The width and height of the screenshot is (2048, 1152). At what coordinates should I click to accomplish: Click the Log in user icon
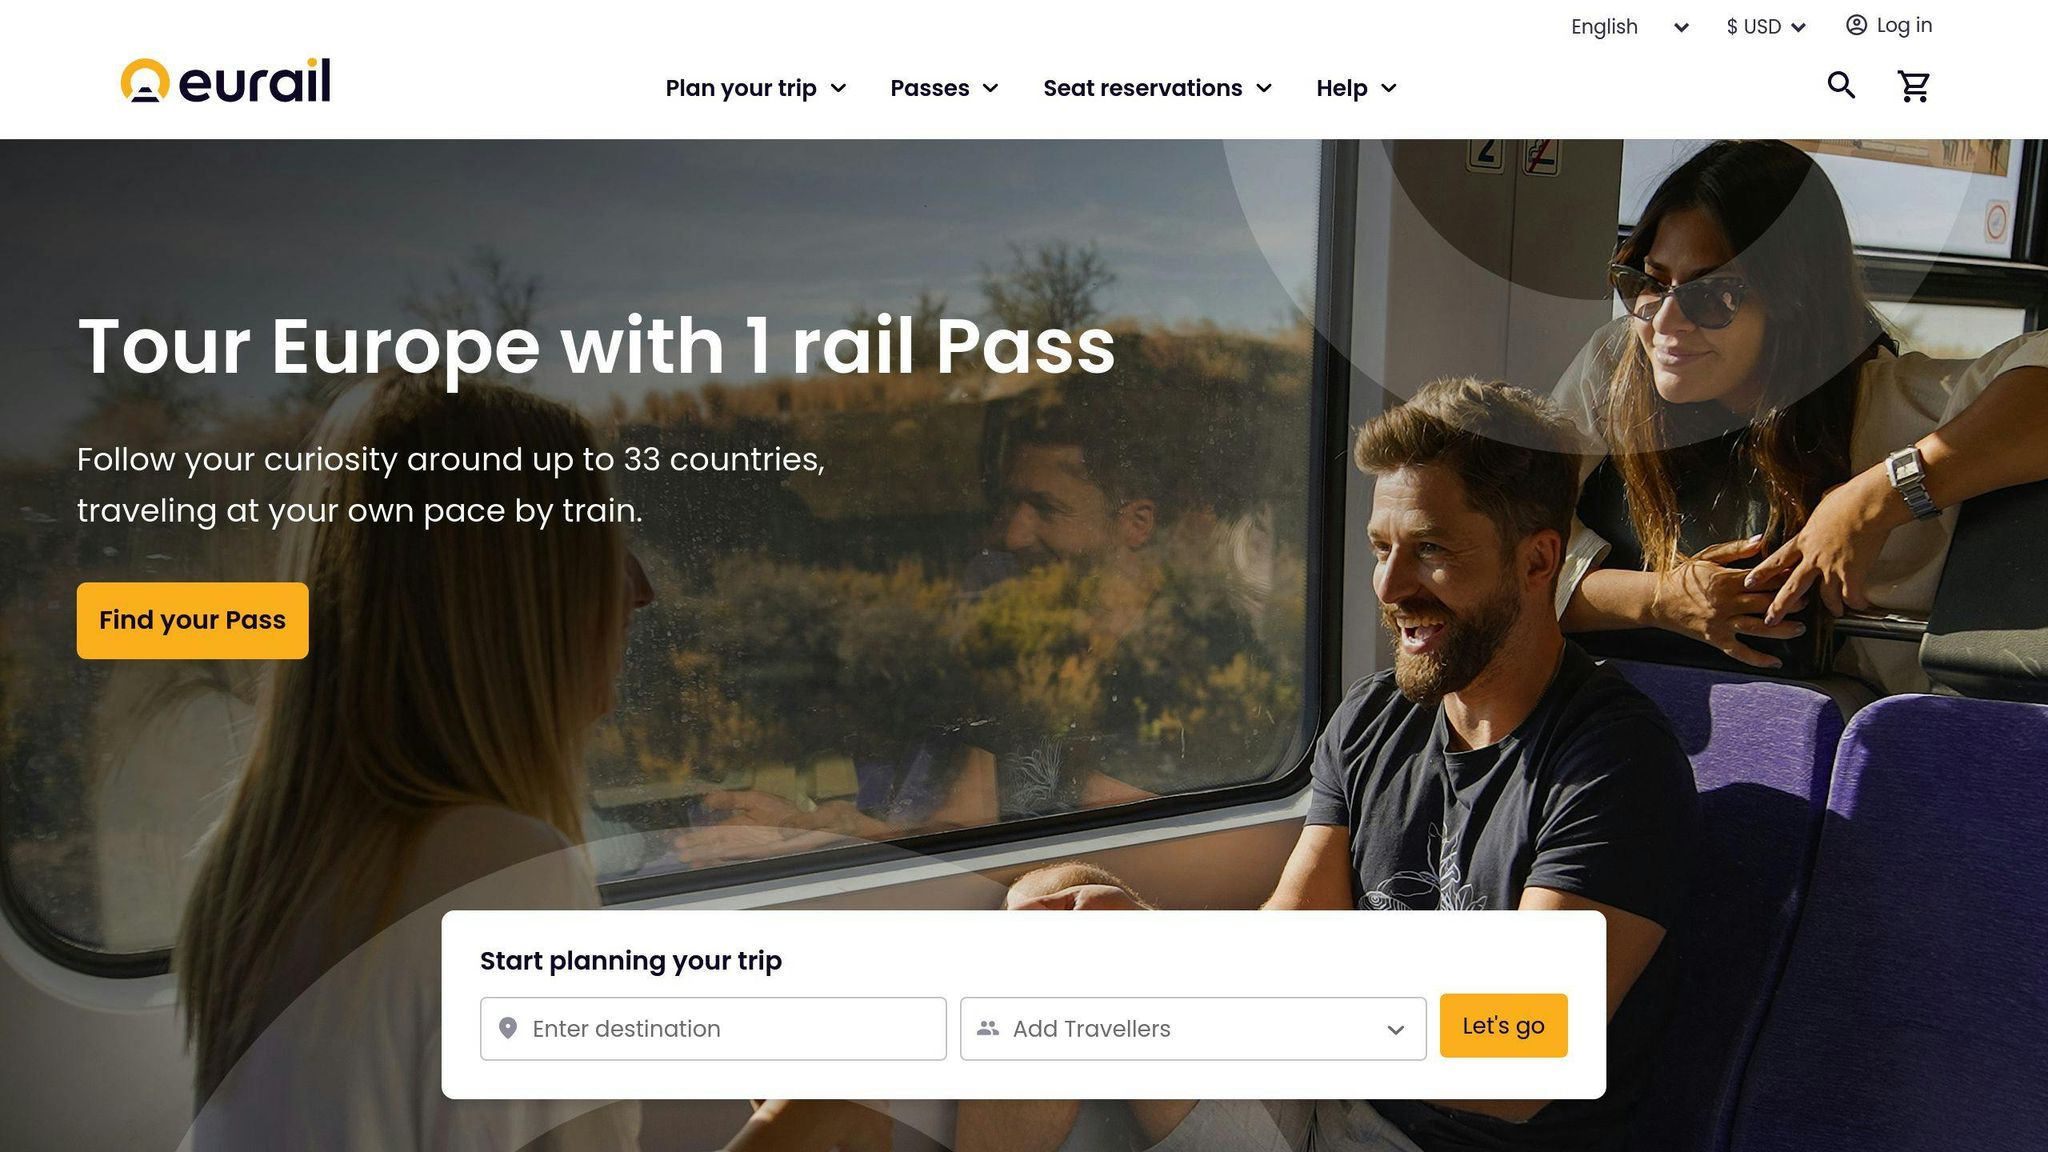1856,25
